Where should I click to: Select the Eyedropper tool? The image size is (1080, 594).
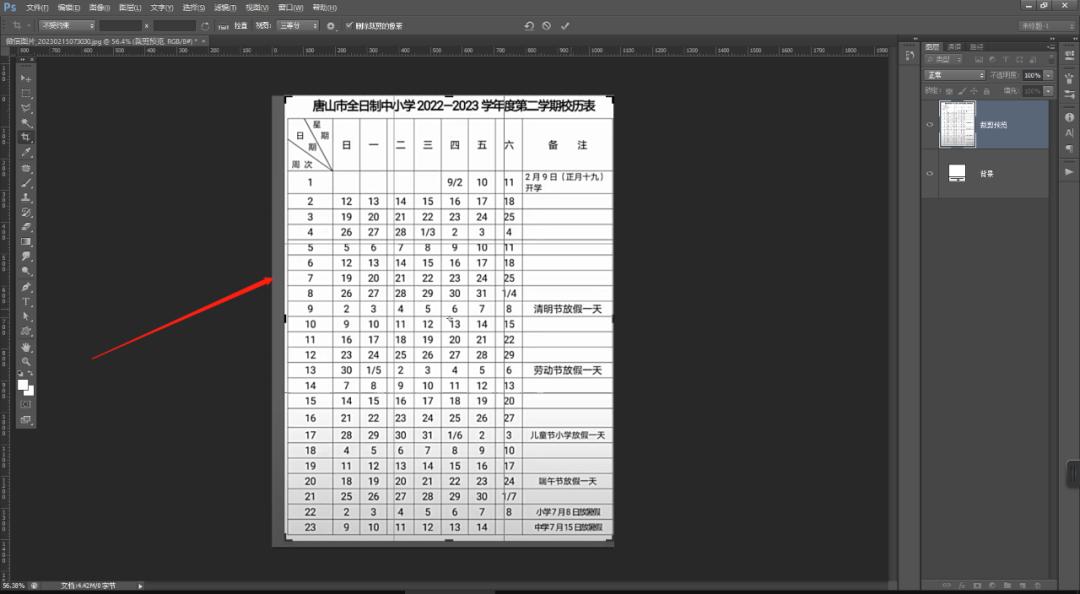26,153
